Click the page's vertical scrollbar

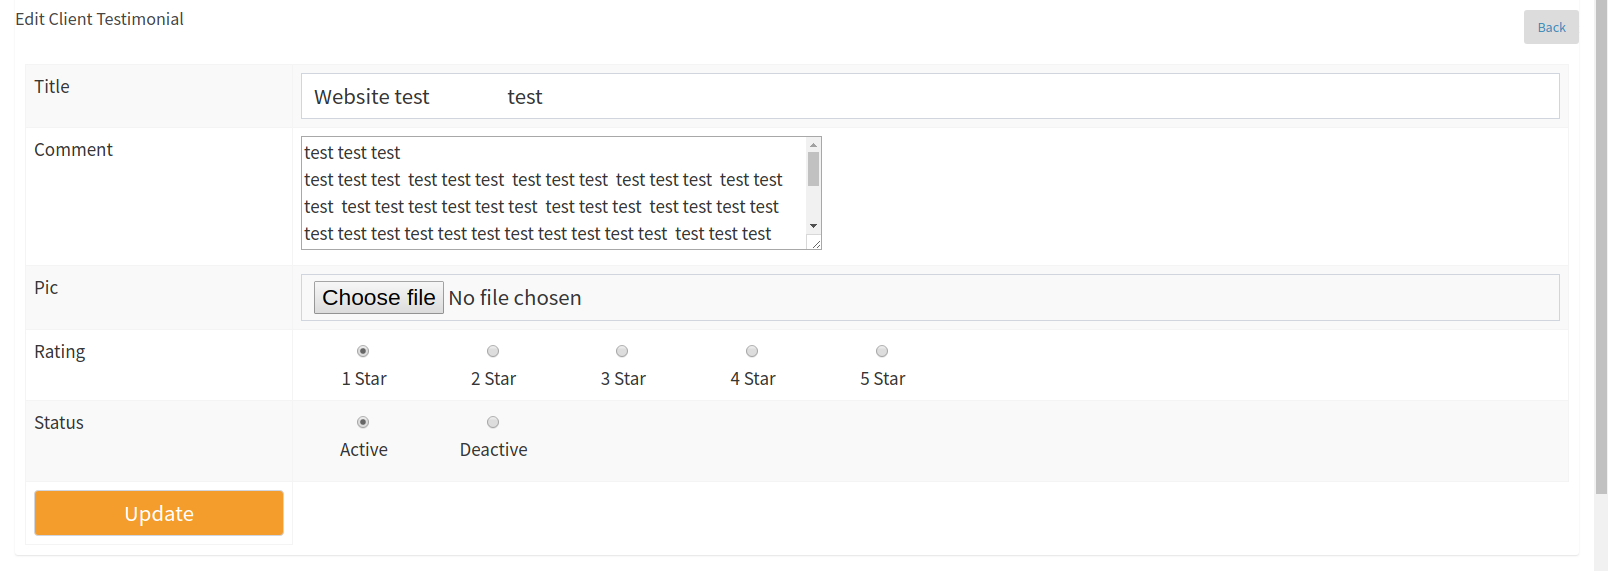tap(1601, 250)
